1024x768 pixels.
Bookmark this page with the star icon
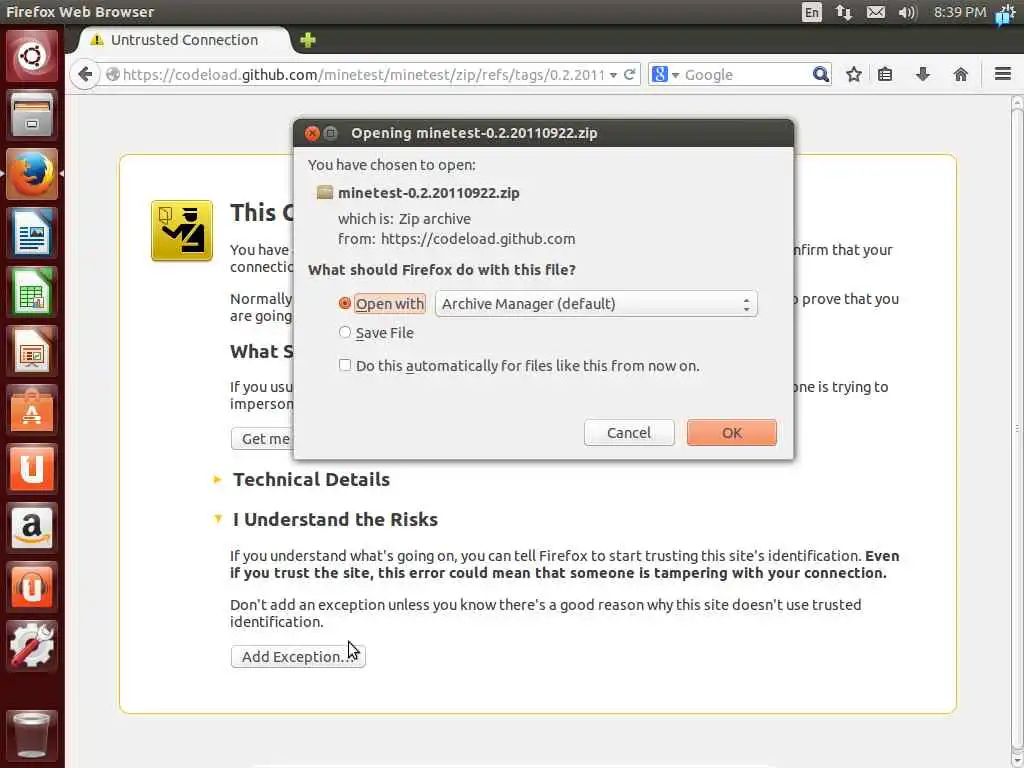tap(854, 74)
